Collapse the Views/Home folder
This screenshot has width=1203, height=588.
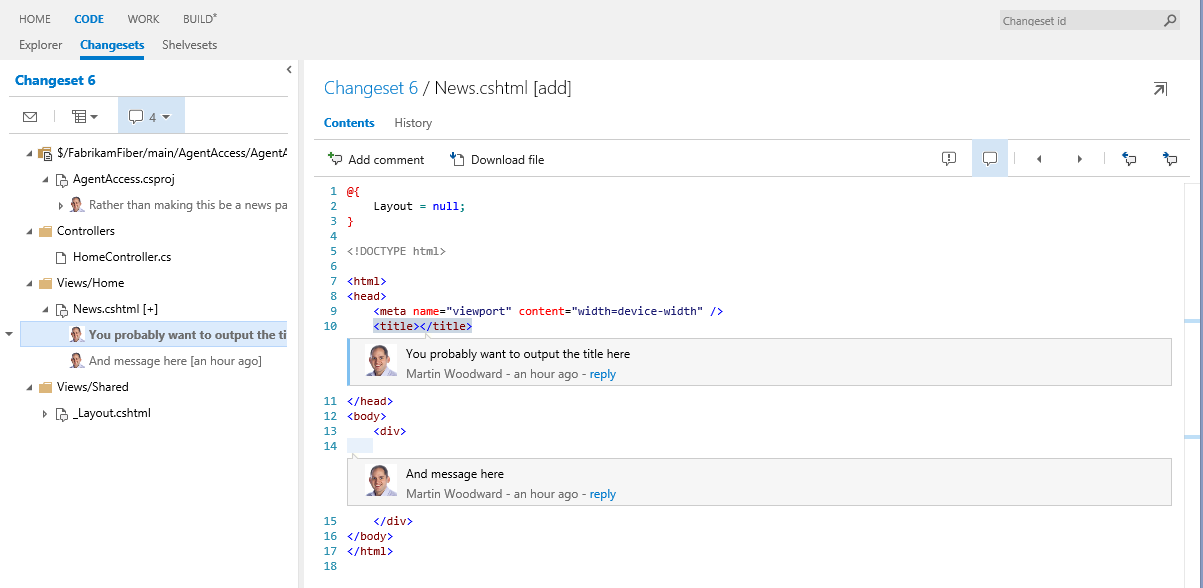29,283
